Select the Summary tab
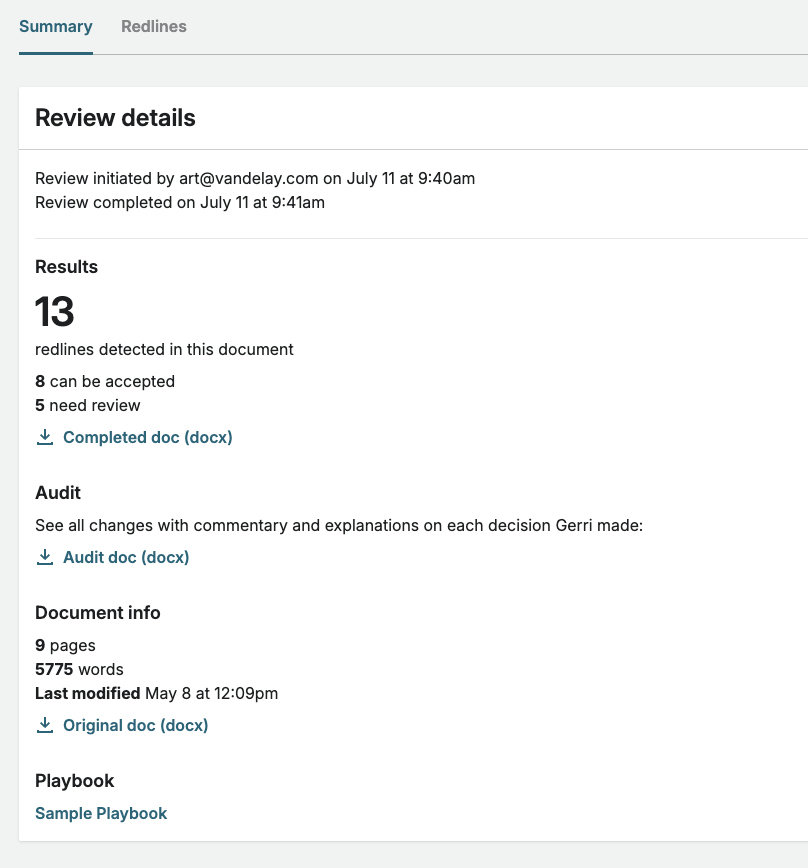This screenshot has height=868, width=808. (x=56, y=27)
